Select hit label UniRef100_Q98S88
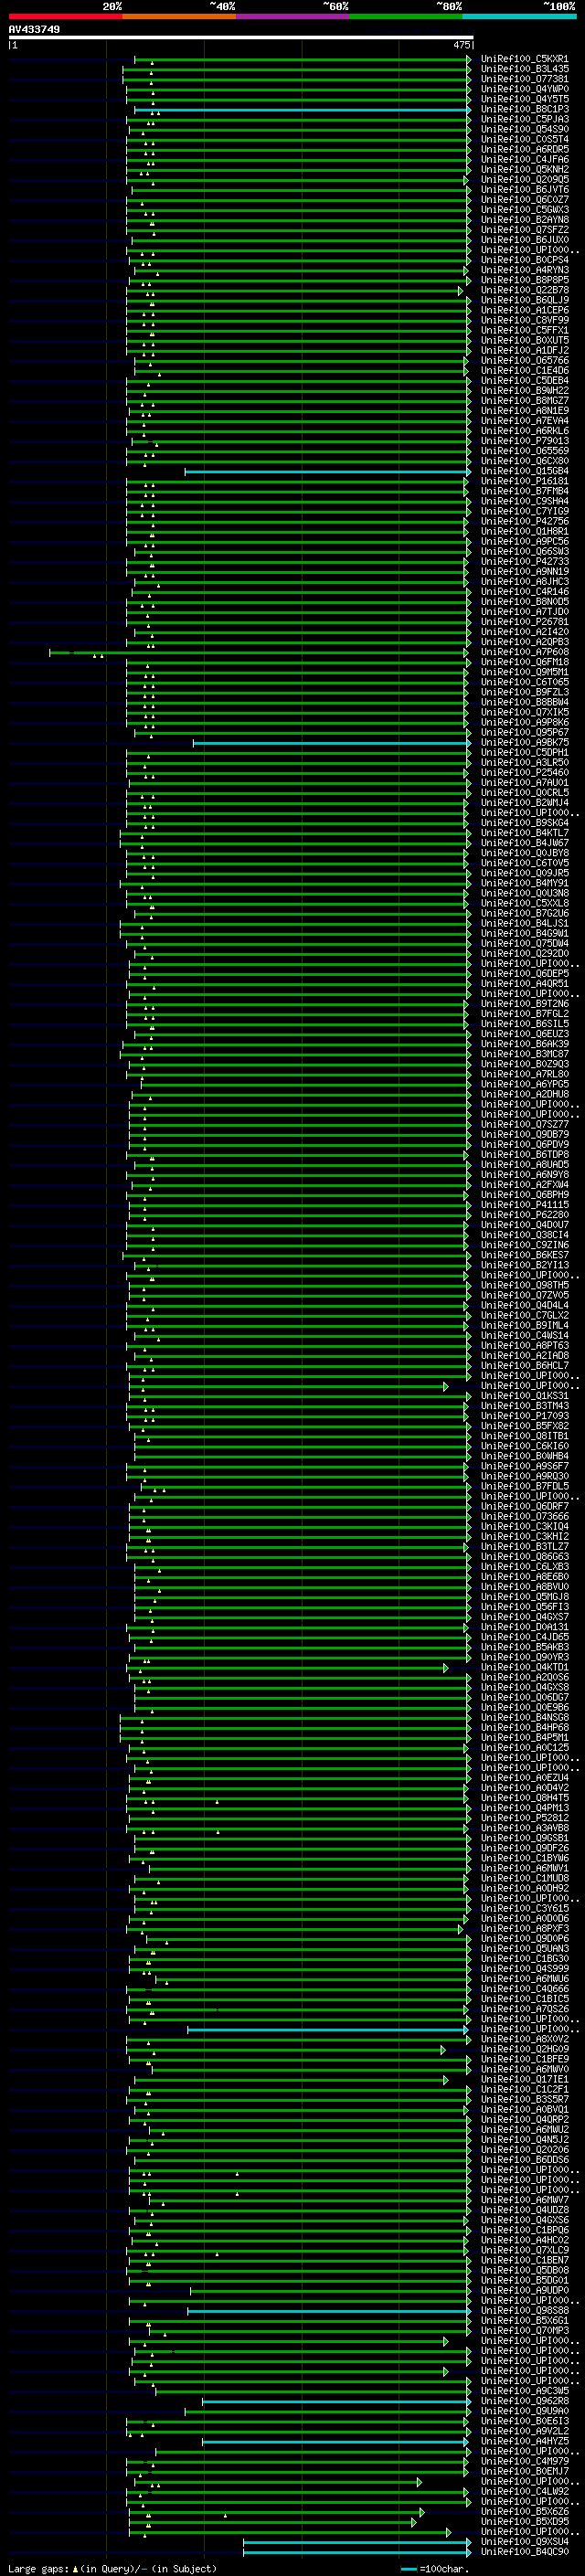Screen dimensions: 585x2576 pyautogui.click(x=524, y=2311)
